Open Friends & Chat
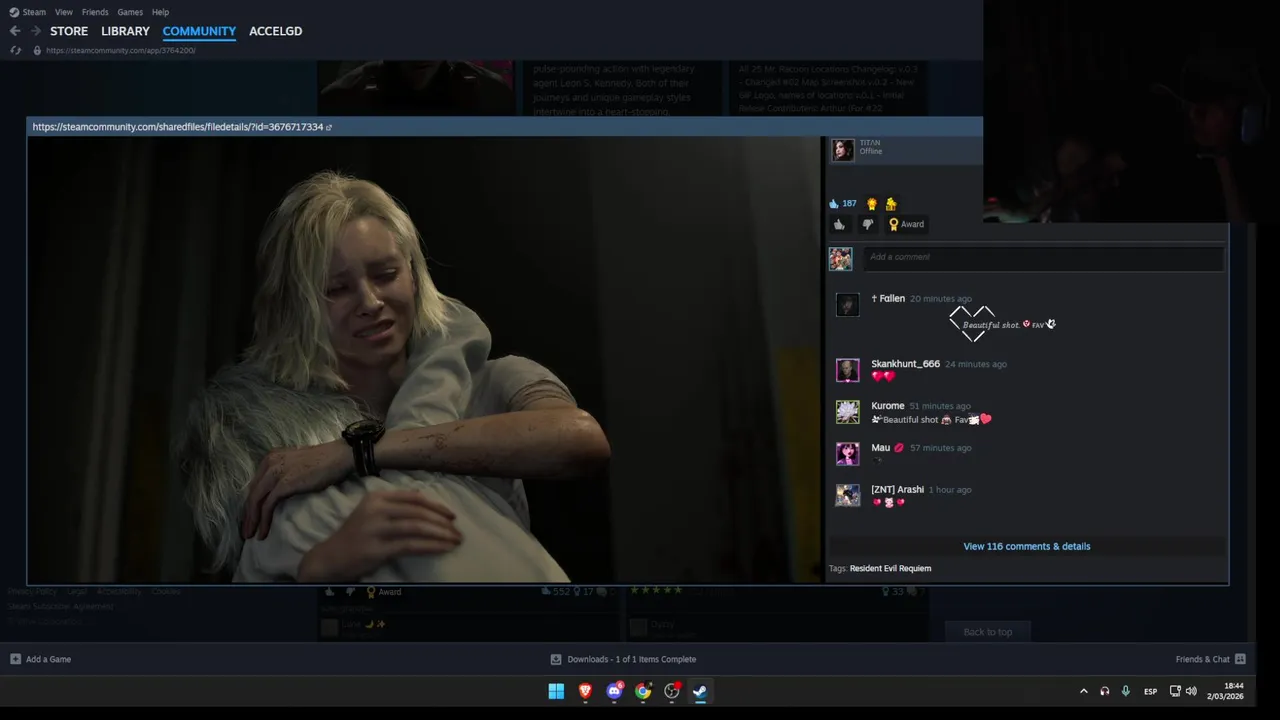 [x=1210, y=659]
